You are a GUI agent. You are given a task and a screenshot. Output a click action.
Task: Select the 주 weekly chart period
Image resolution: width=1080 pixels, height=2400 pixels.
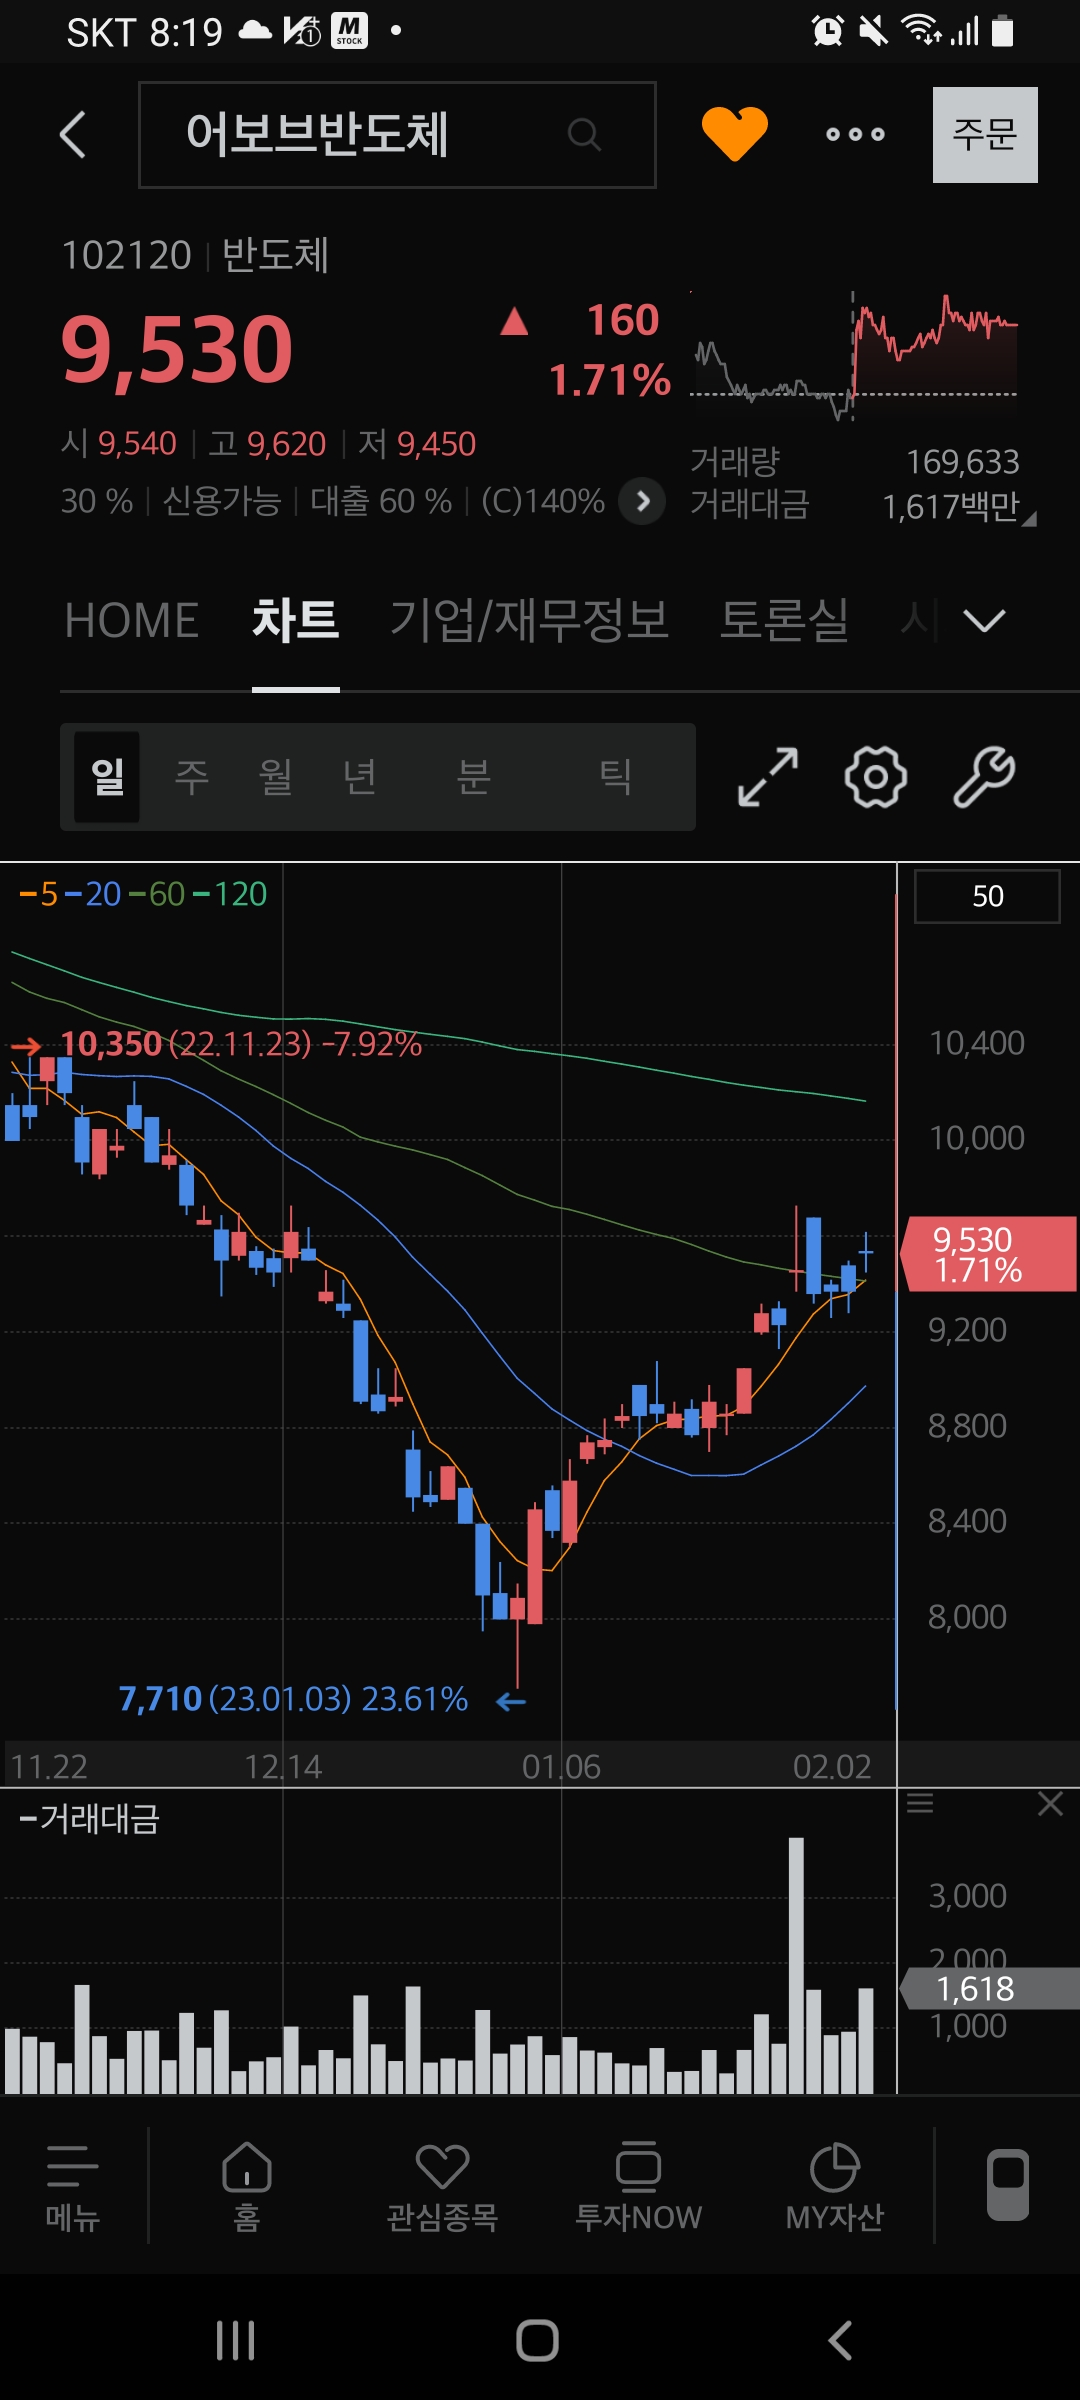(x=191, y=776)
